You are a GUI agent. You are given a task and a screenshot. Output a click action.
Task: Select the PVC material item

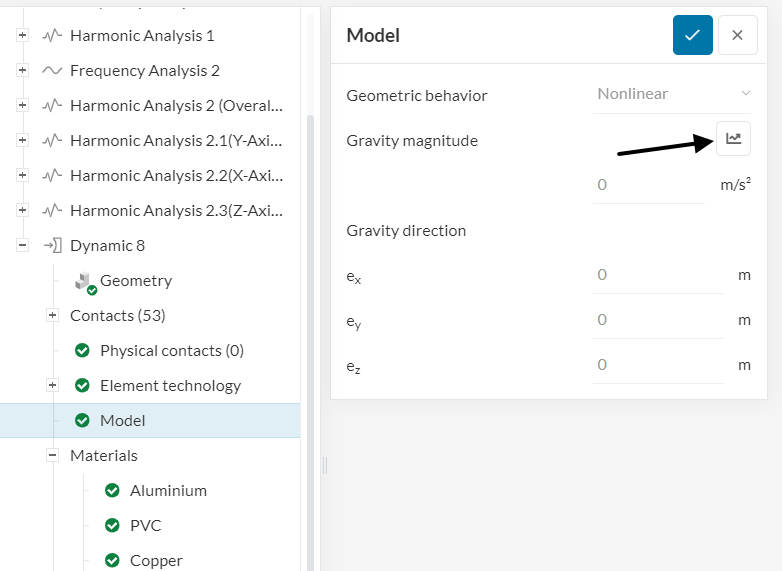pos(145,526)
